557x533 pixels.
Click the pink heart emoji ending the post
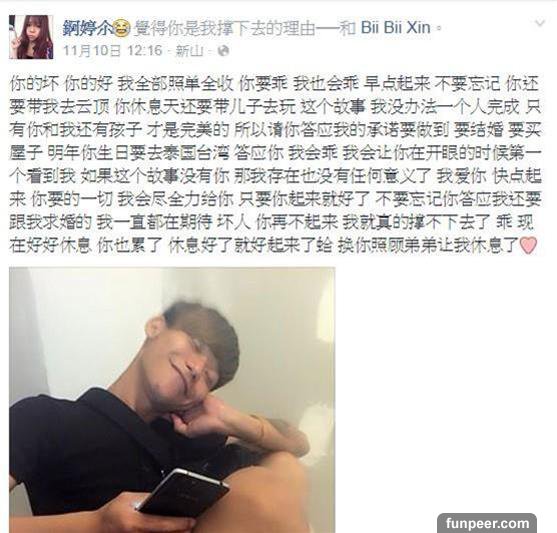(x=528, y=246)
